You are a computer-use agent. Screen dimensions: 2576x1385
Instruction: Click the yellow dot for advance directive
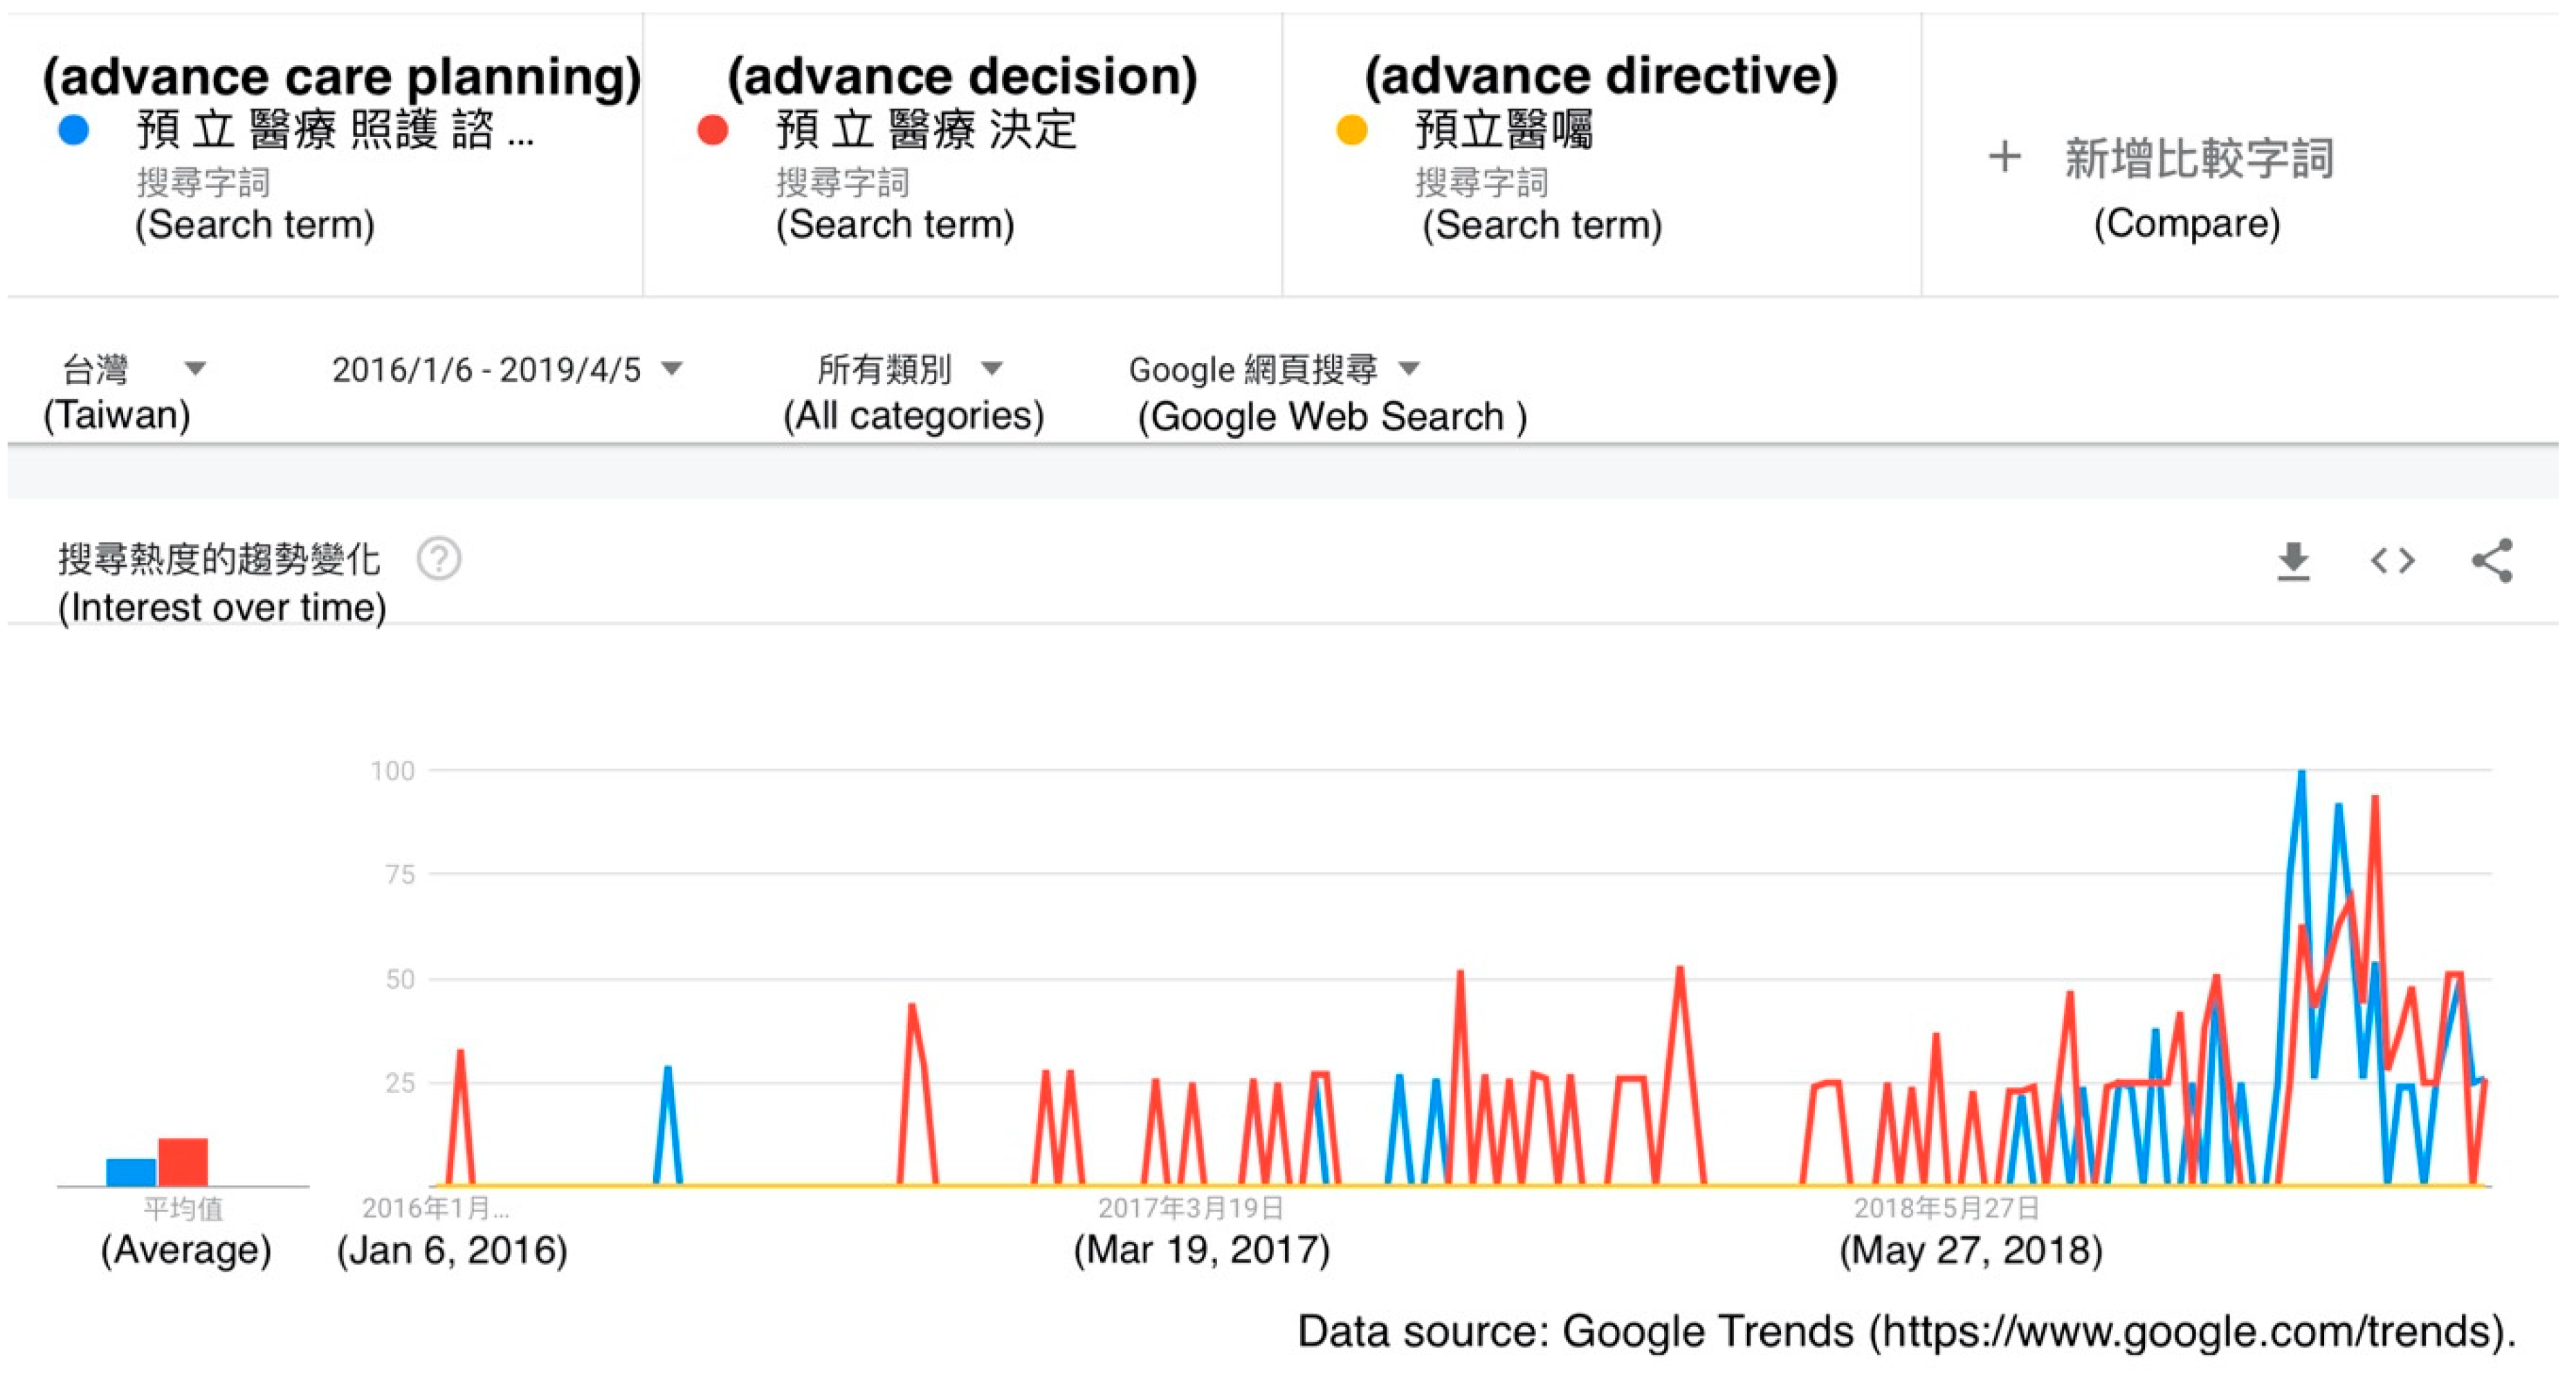click(x=1351, y=130)
